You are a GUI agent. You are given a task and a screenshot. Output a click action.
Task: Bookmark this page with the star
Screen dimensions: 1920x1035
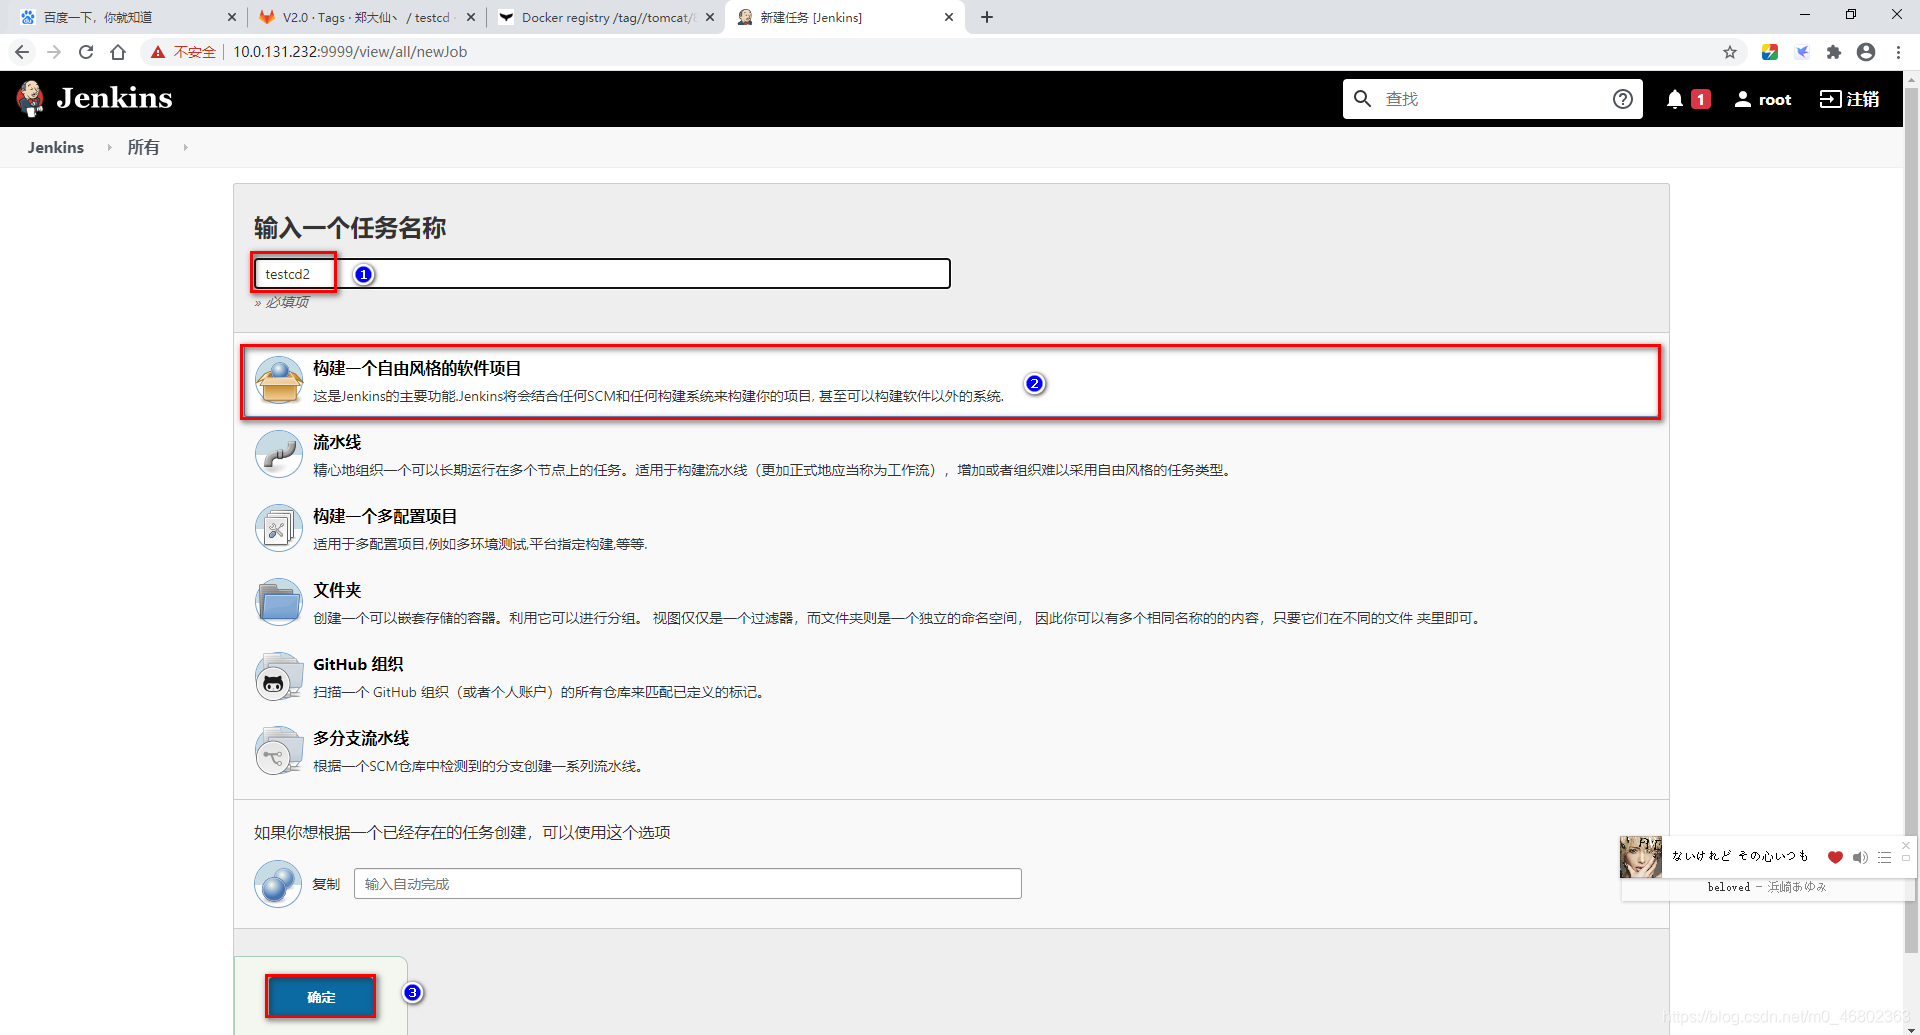click(x=1730, y=52)
